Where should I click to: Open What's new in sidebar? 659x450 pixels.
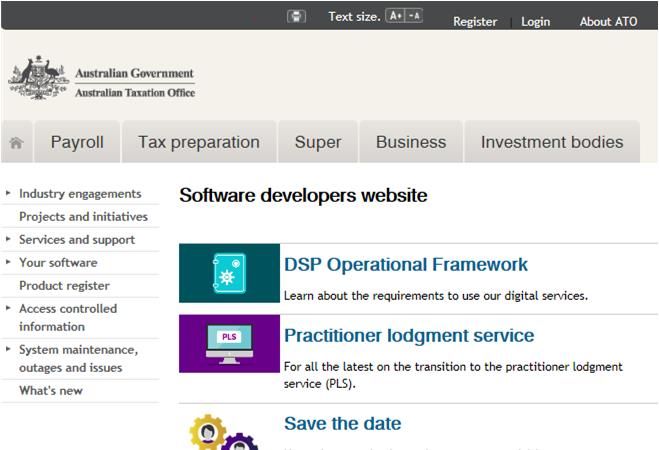(x=51, y=391)
